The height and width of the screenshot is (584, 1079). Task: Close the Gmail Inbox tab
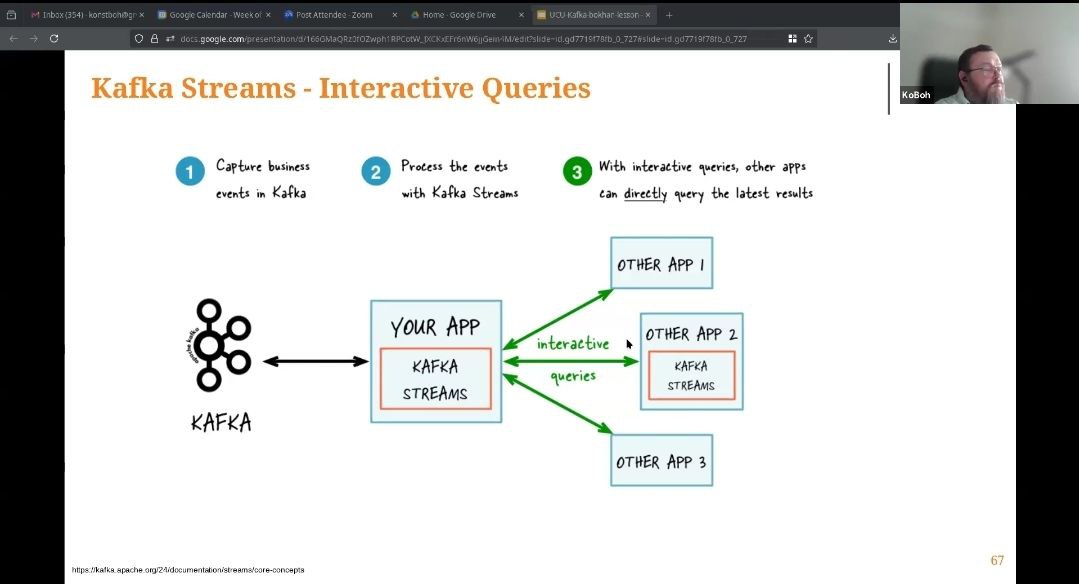coord(141,14)
